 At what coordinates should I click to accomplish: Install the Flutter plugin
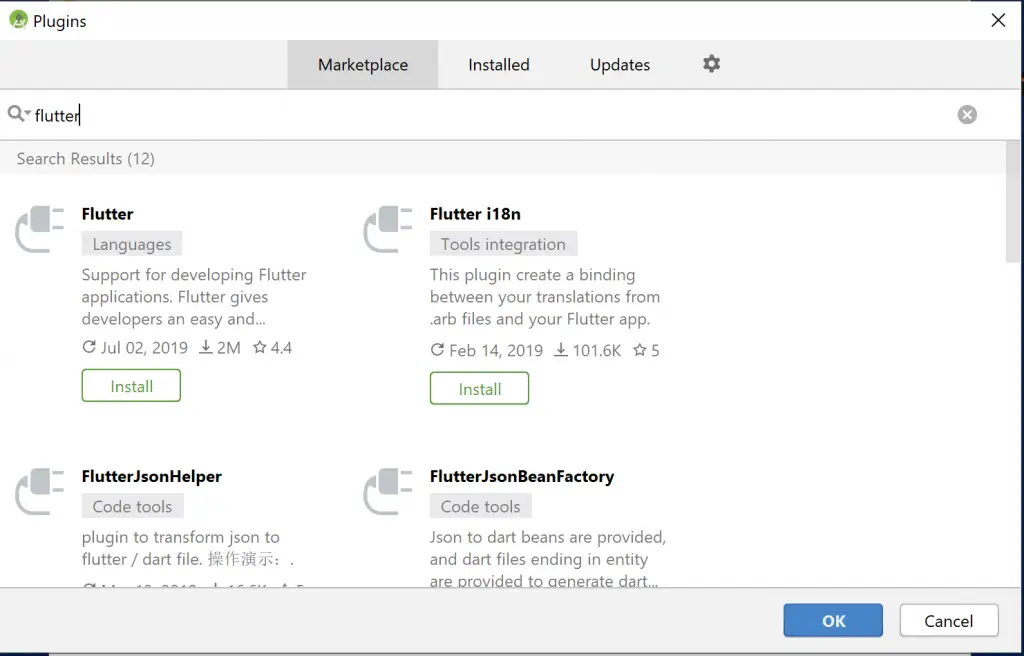[x=131, y=386]
